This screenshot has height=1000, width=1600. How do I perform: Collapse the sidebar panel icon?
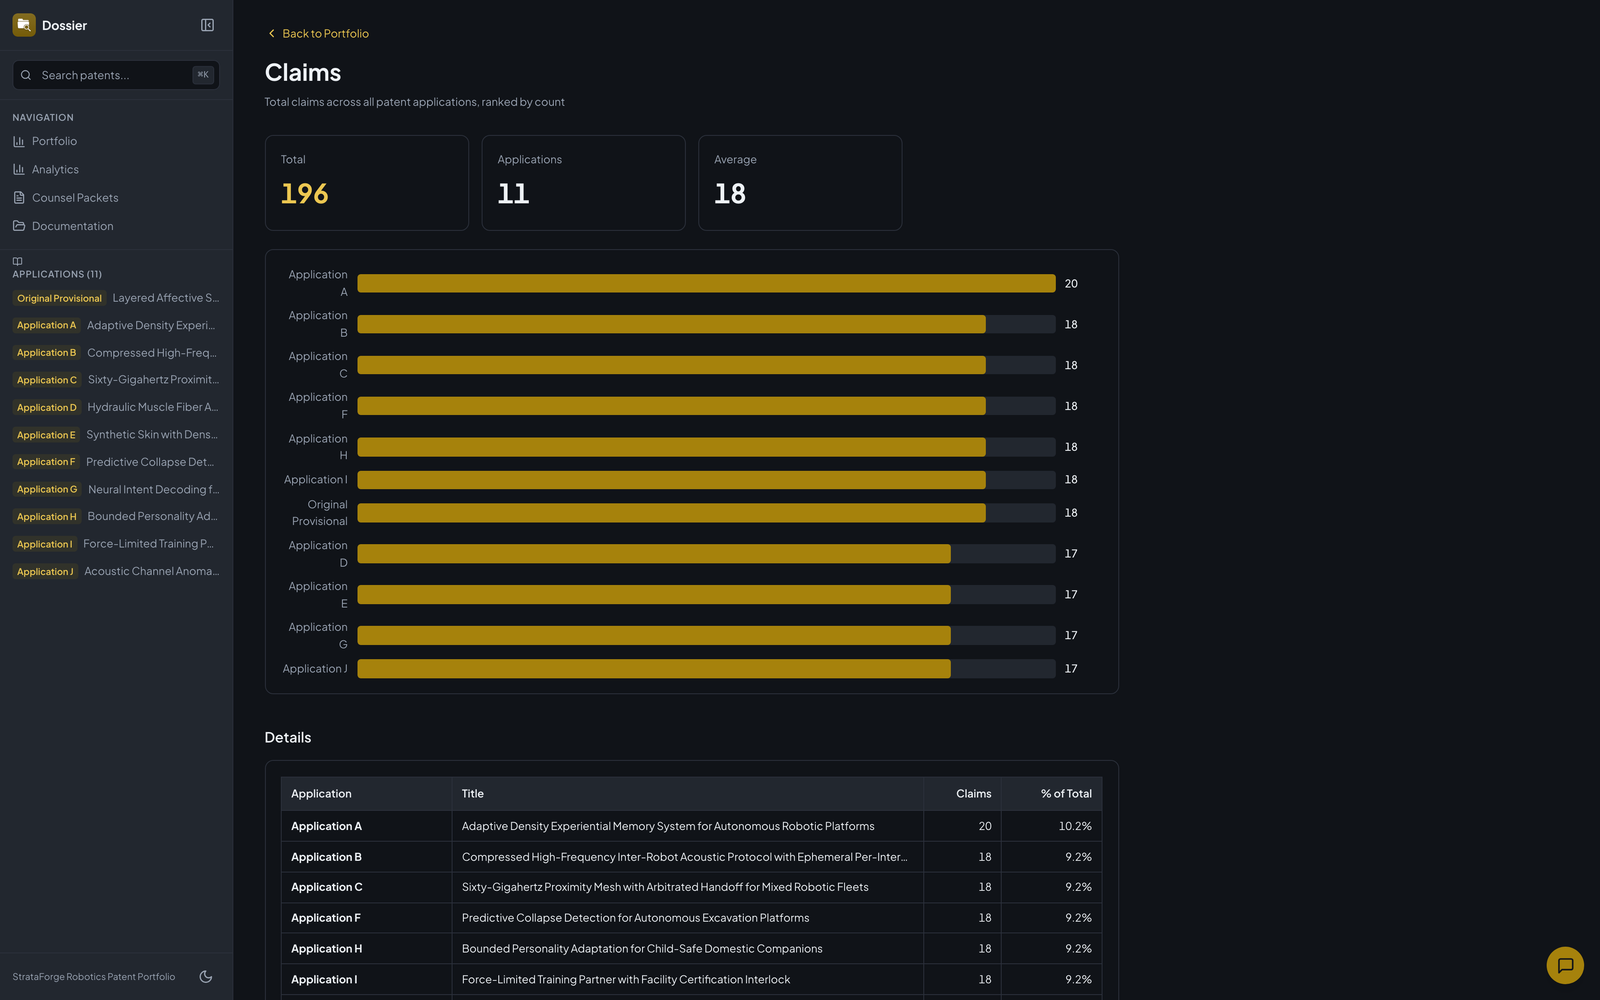207,25
